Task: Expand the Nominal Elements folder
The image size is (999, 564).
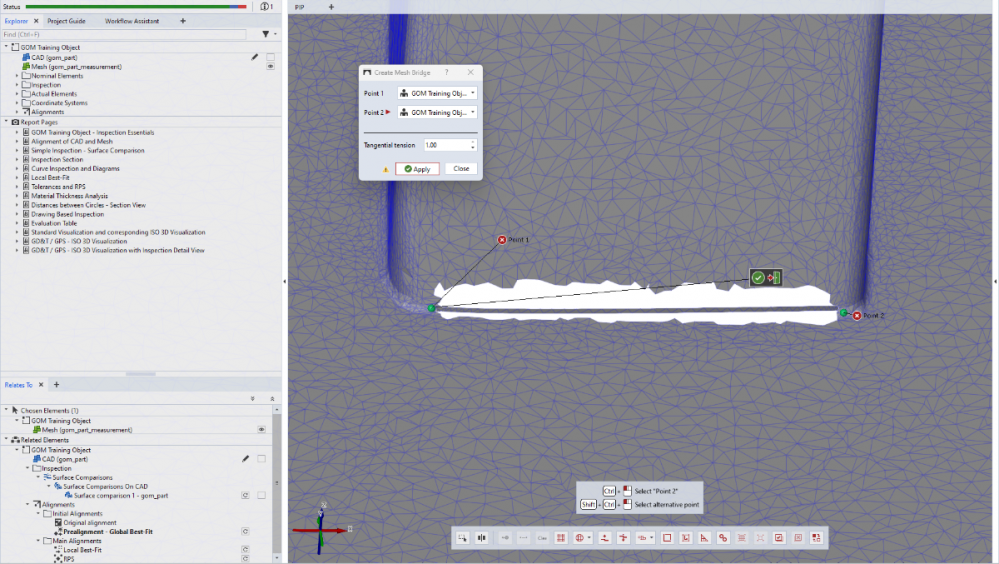Action: [x=17, y=76]
